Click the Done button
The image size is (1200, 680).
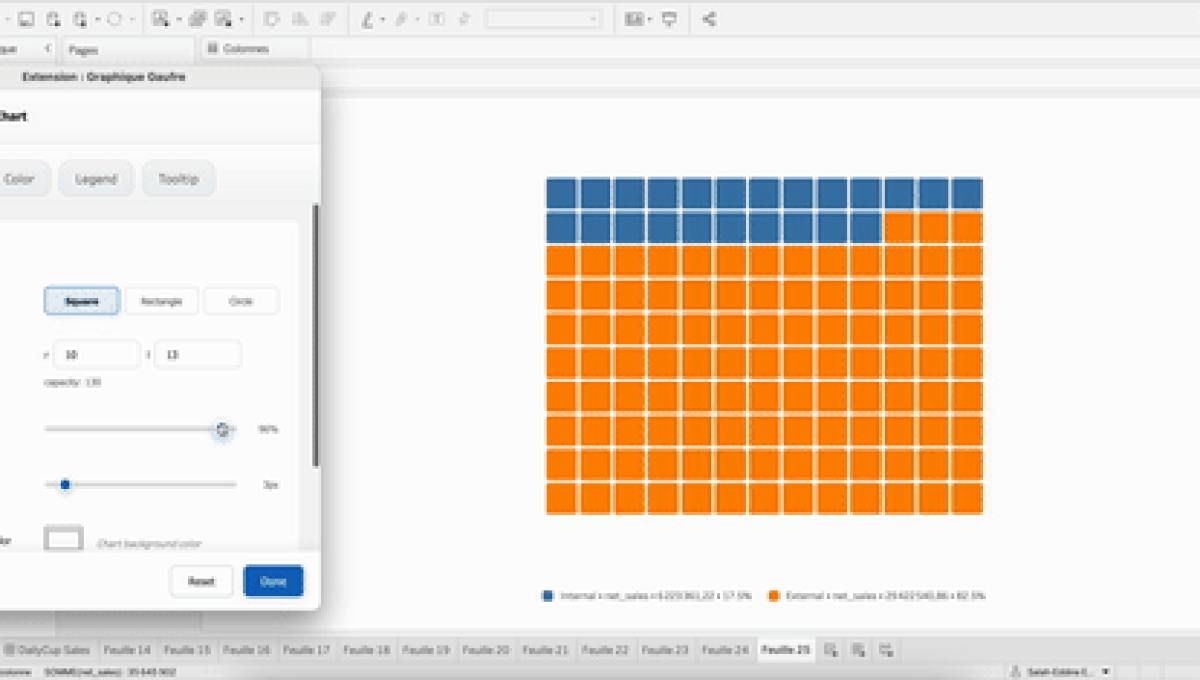click(x=273, y=581)
